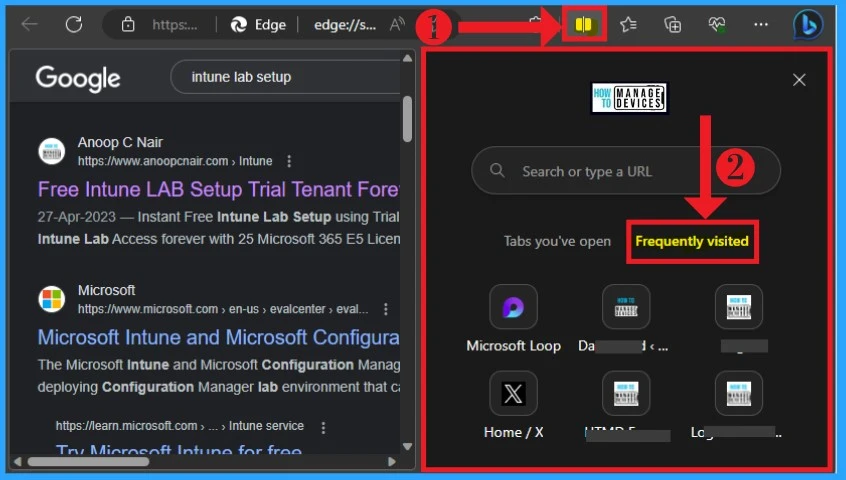This screenshot has width=846, height=480.
Task: Click the Edge logo in address bar
Action: 238,24
